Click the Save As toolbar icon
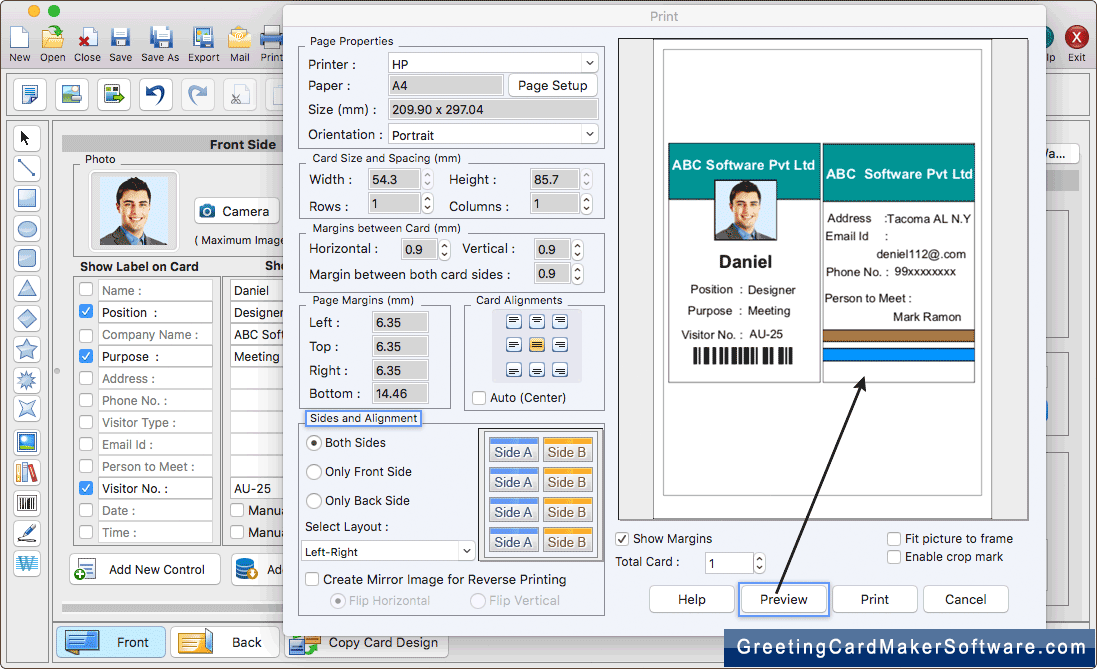Viewport: 1097px width, 669px height. [160, 43]
